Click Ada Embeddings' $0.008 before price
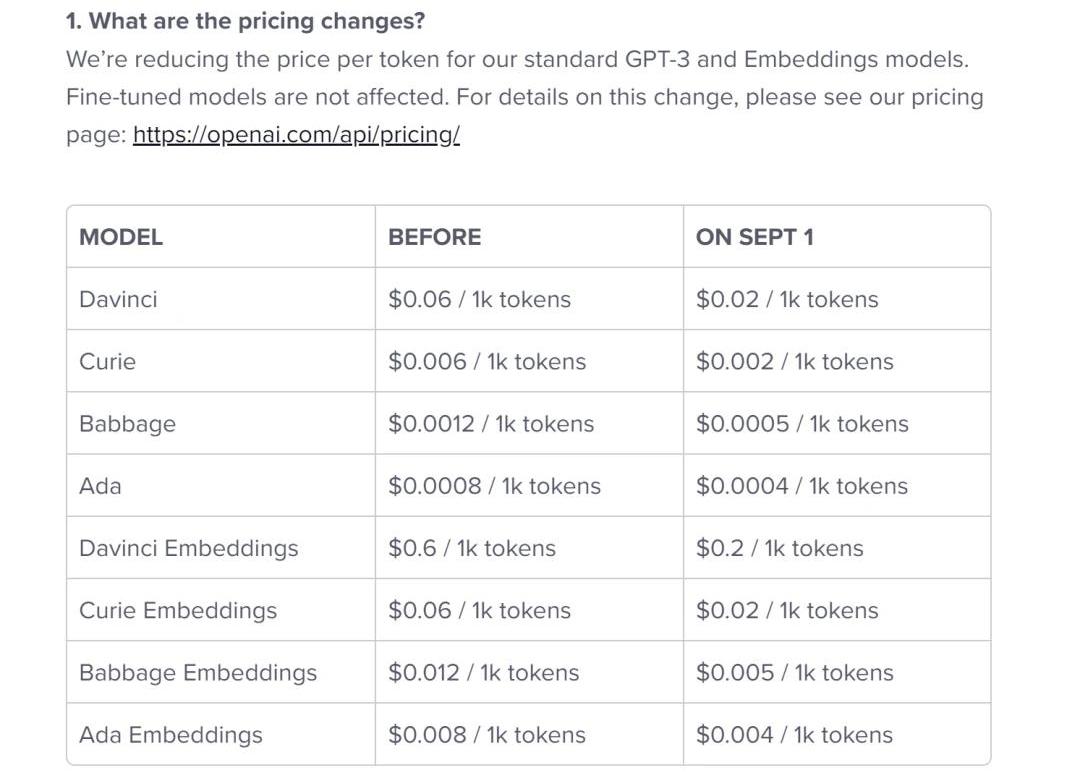Image resolution: width=1080 pixels, height=772 pixels. click(x=487, y=735)
